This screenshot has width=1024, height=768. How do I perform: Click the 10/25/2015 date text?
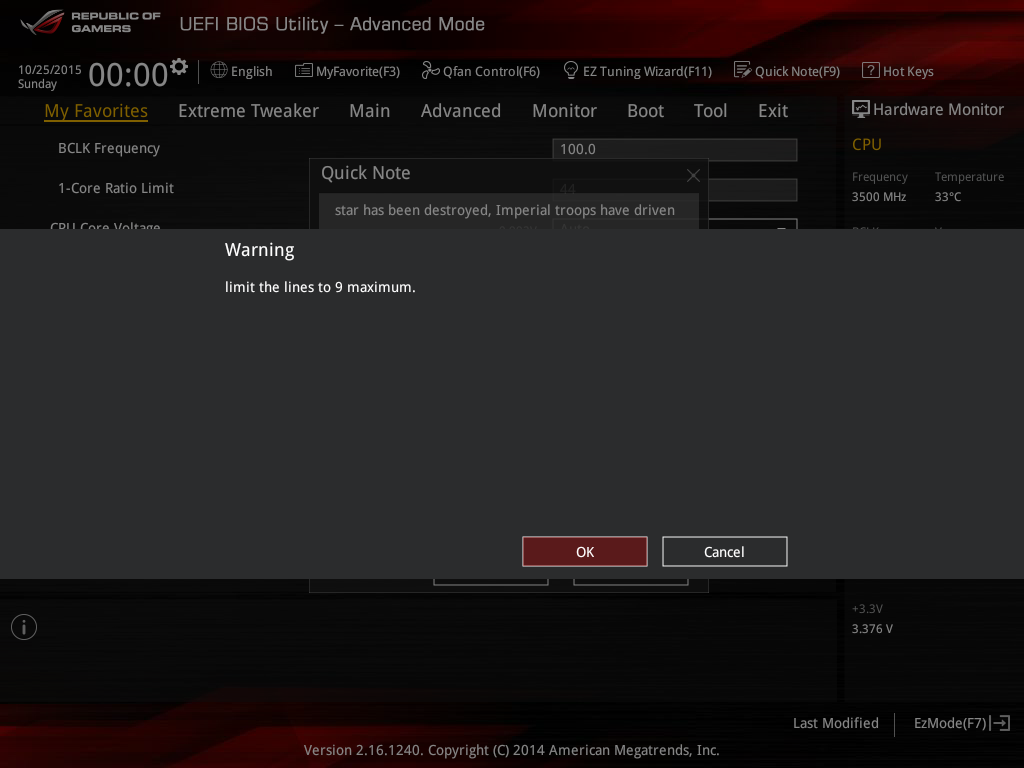(x=50, y=69)
